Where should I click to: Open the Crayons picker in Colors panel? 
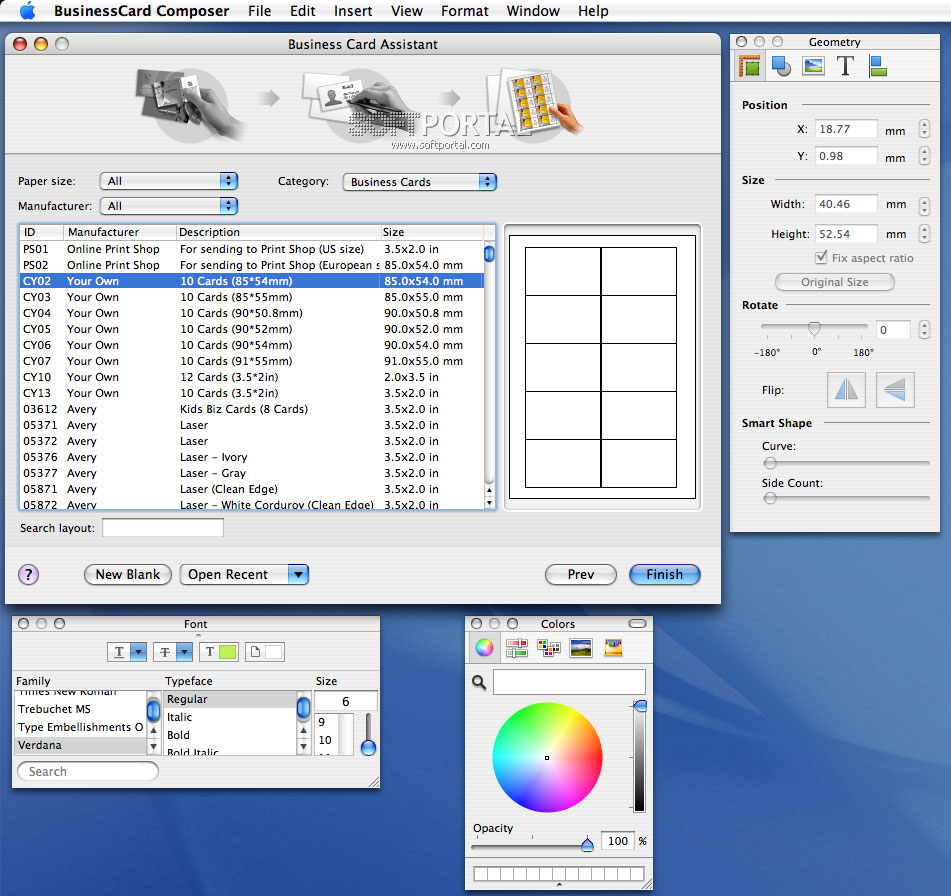coord(613,648)
